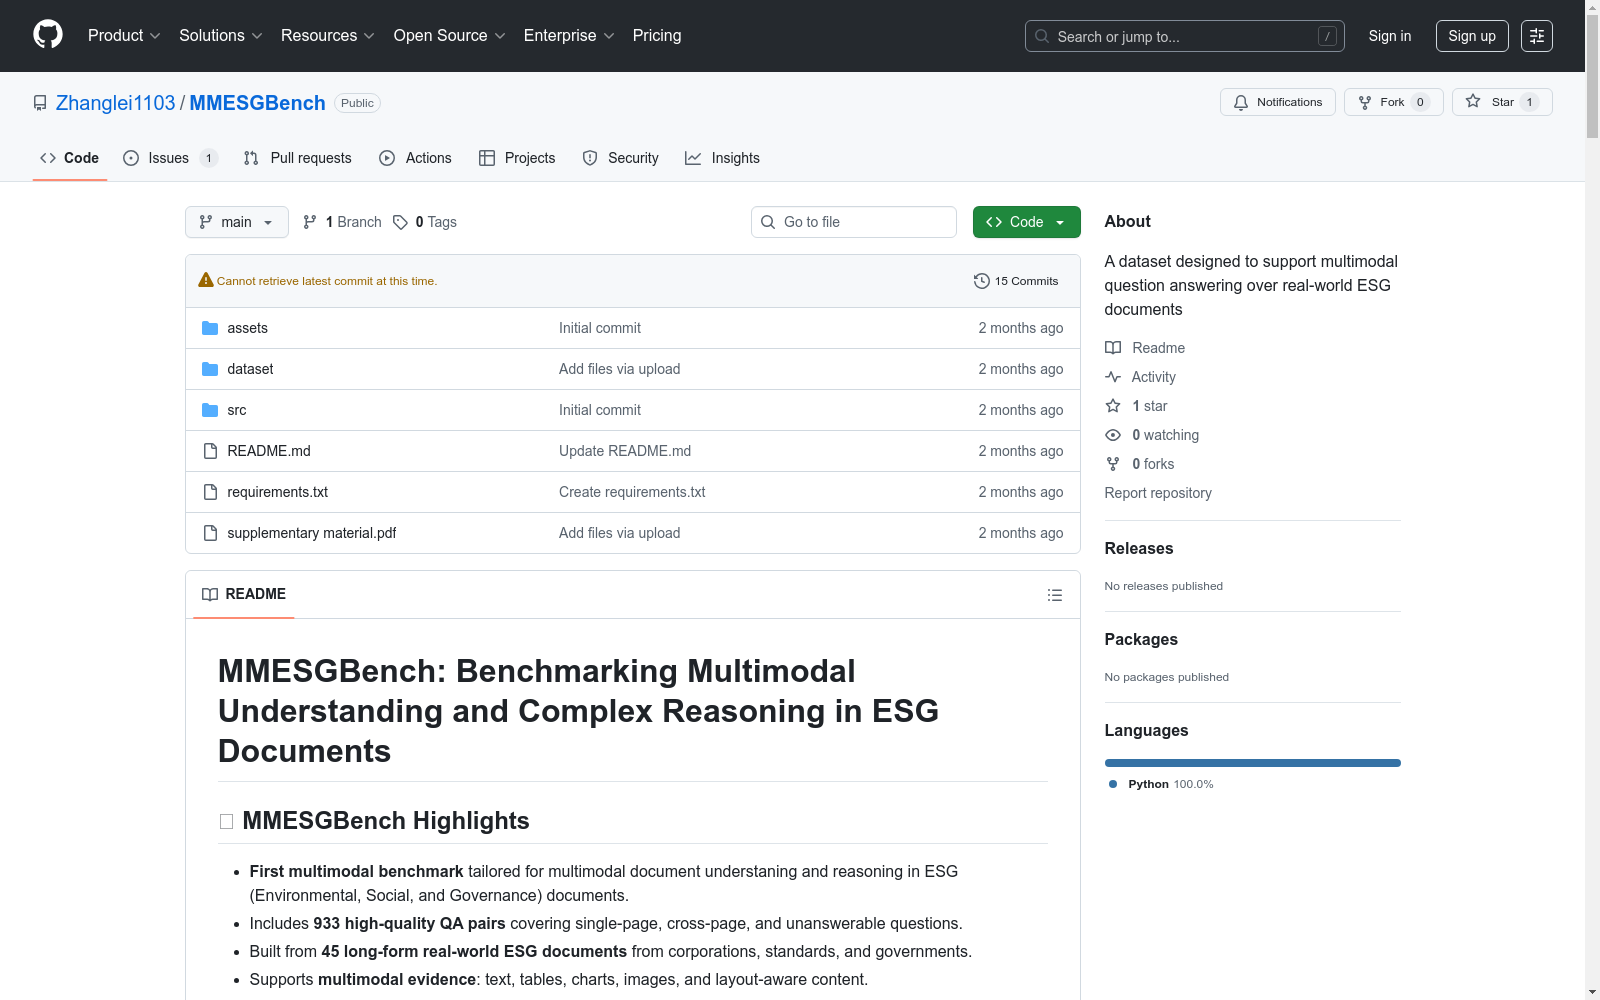Open the README outline list icon
The height and width of the screenshot is (1000, 1600).
click(1054, 595)
